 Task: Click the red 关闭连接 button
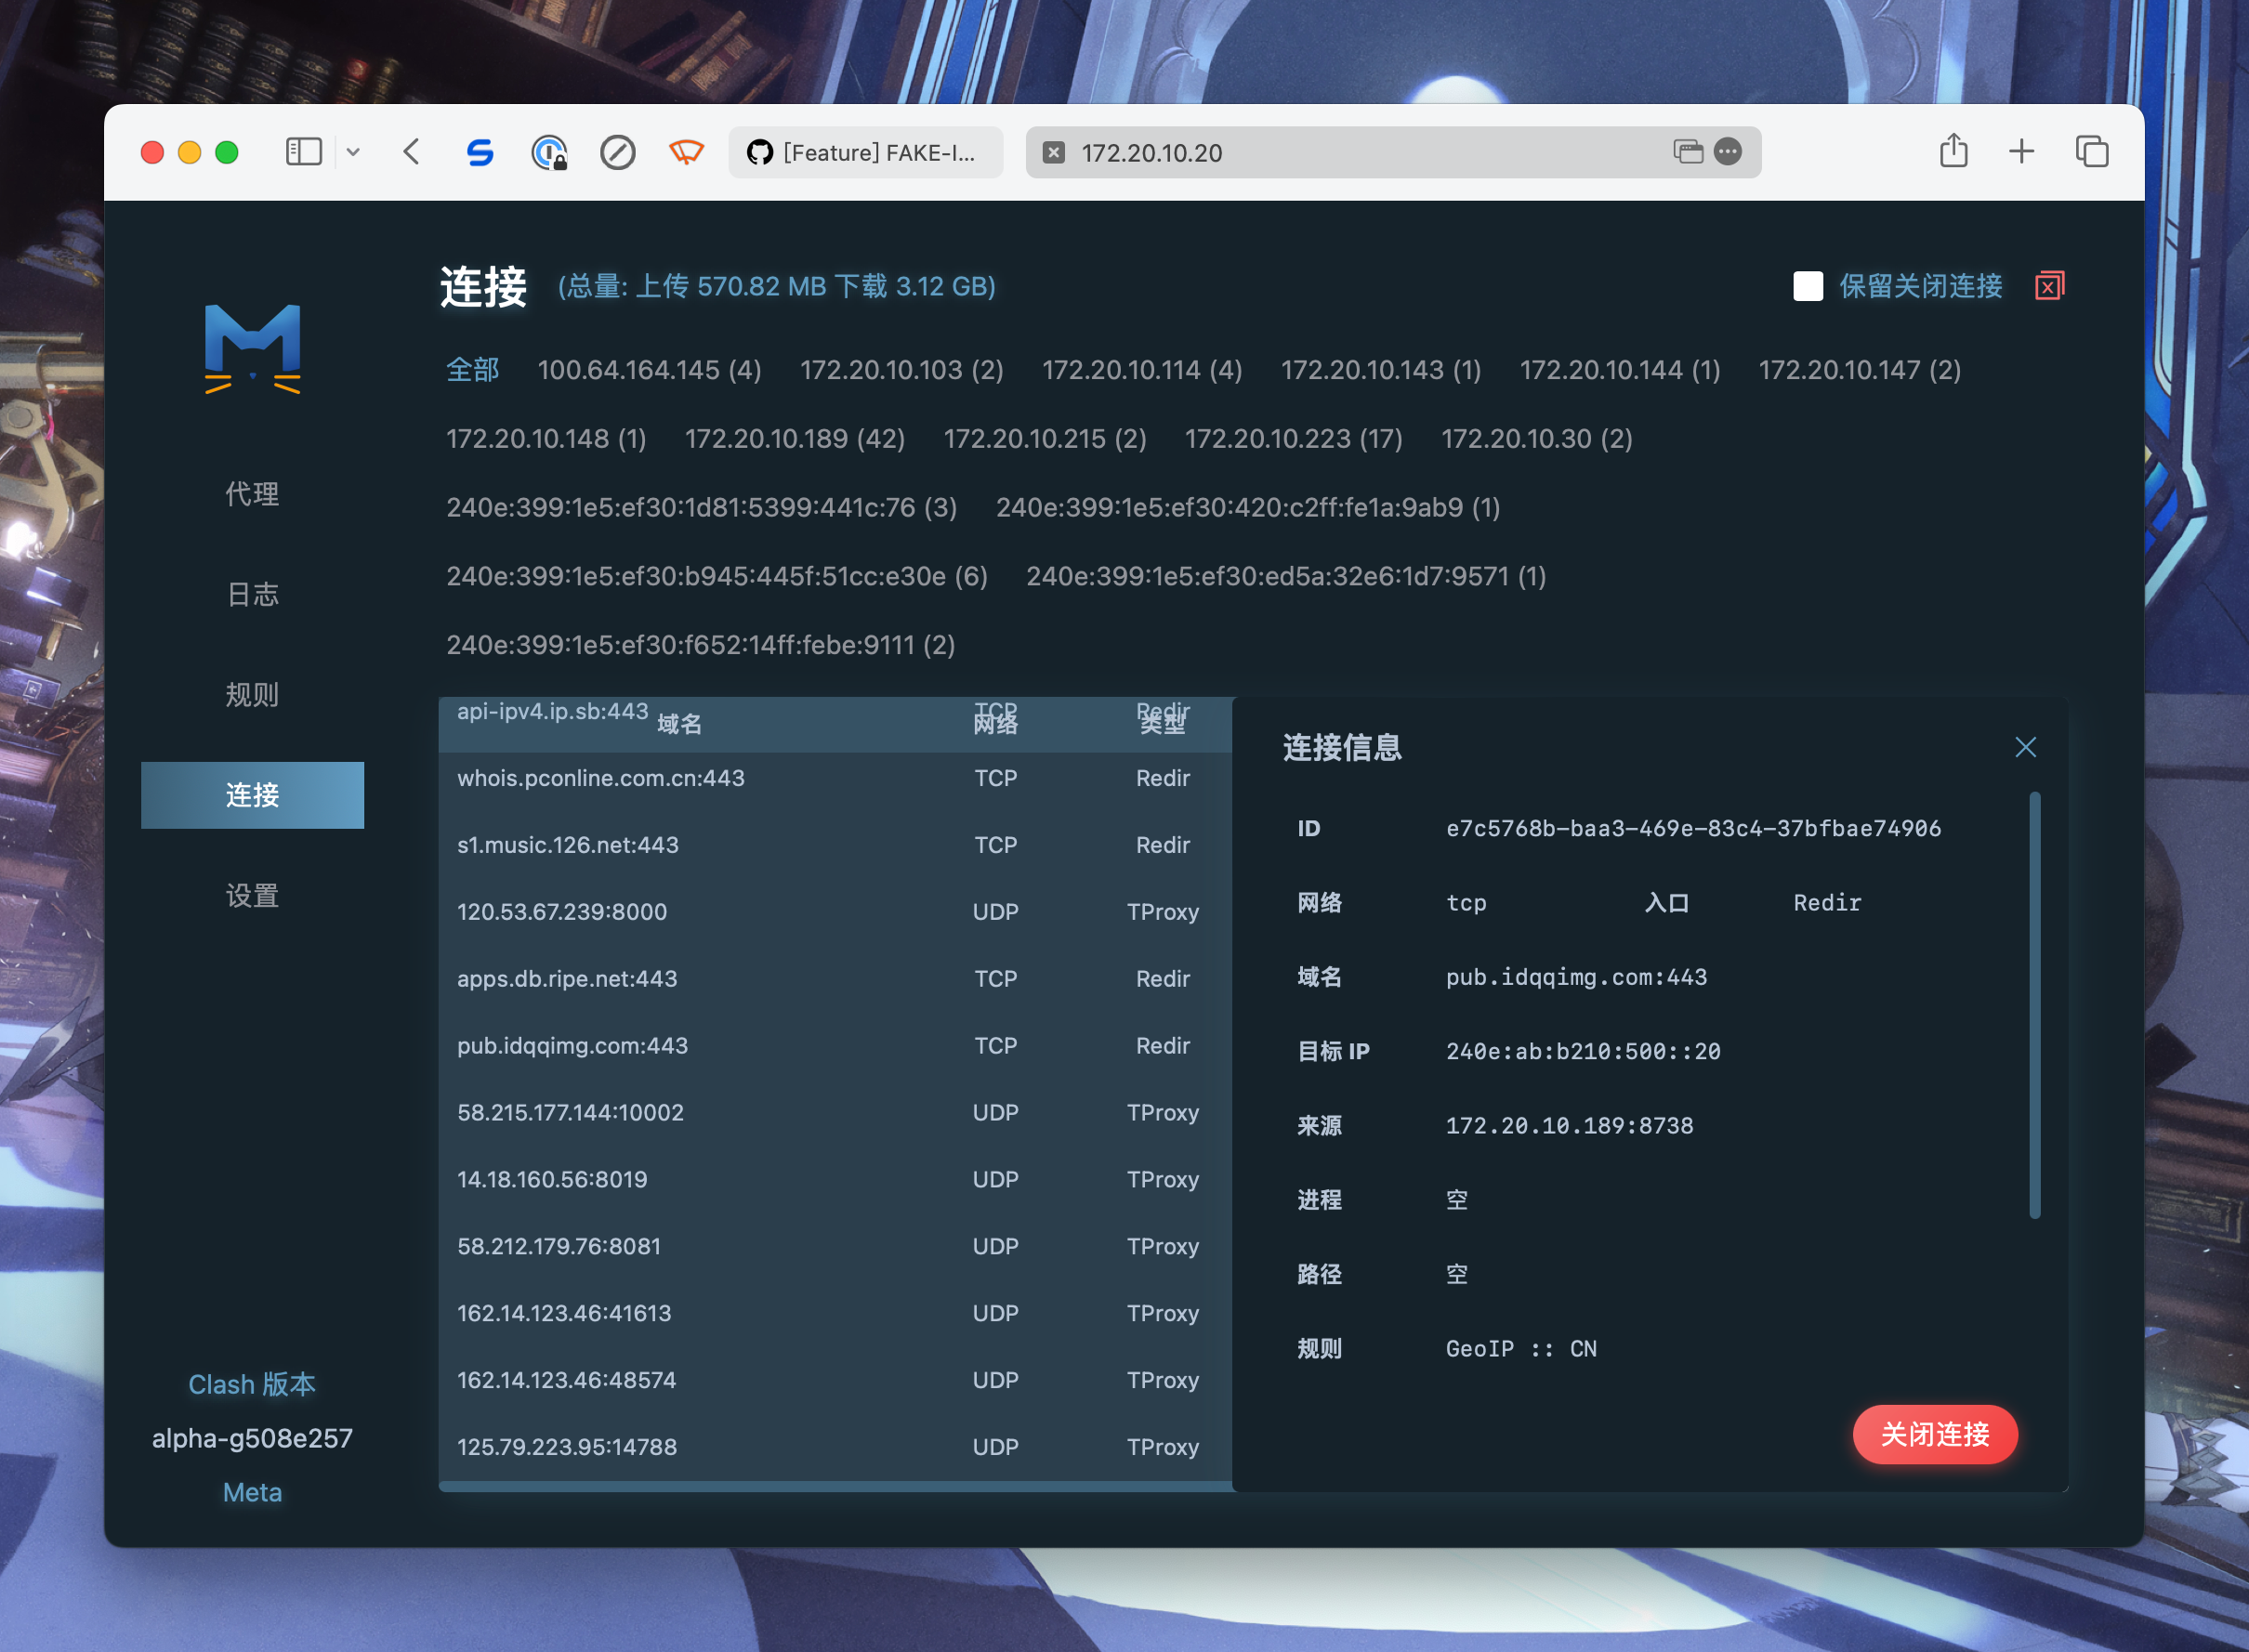pyautogui.click(x=1935, y=1435)
